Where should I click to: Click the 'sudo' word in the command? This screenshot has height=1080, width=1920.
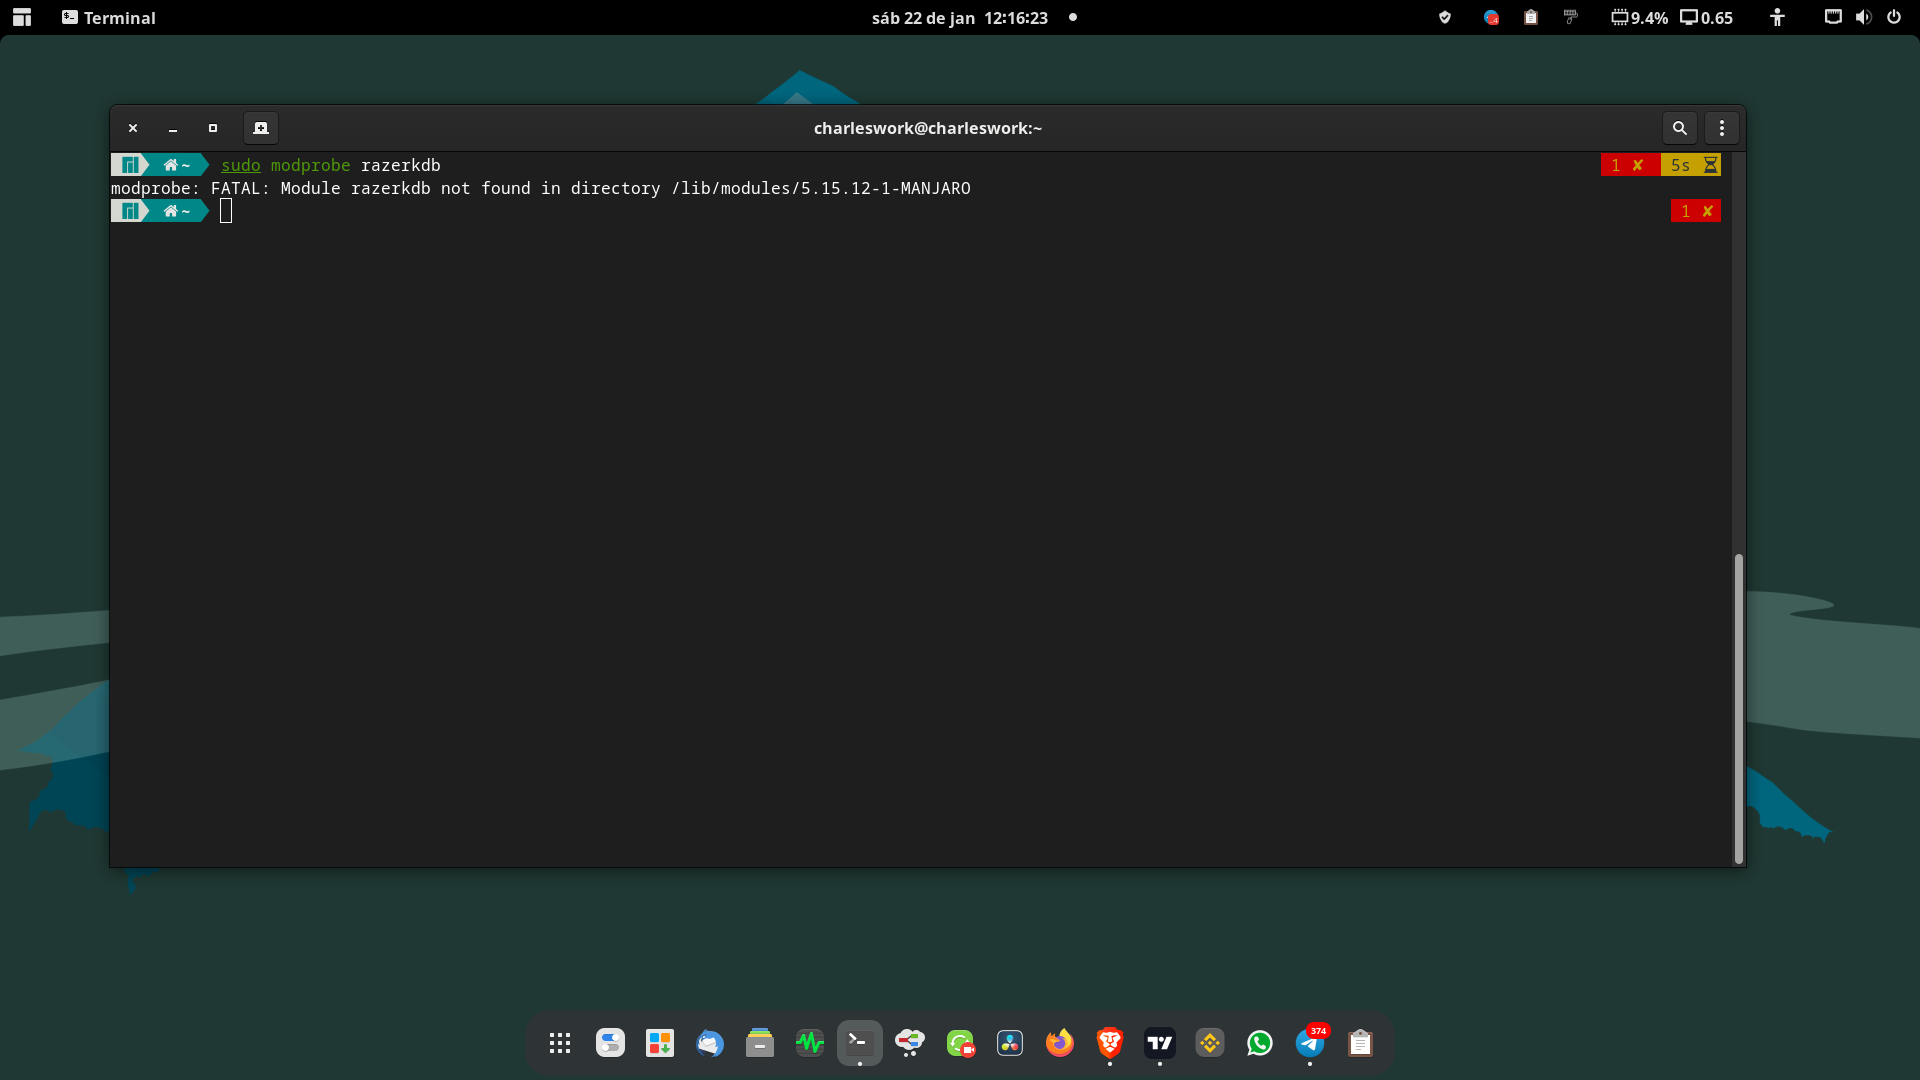pyautogui.click(x=241, y=165)
